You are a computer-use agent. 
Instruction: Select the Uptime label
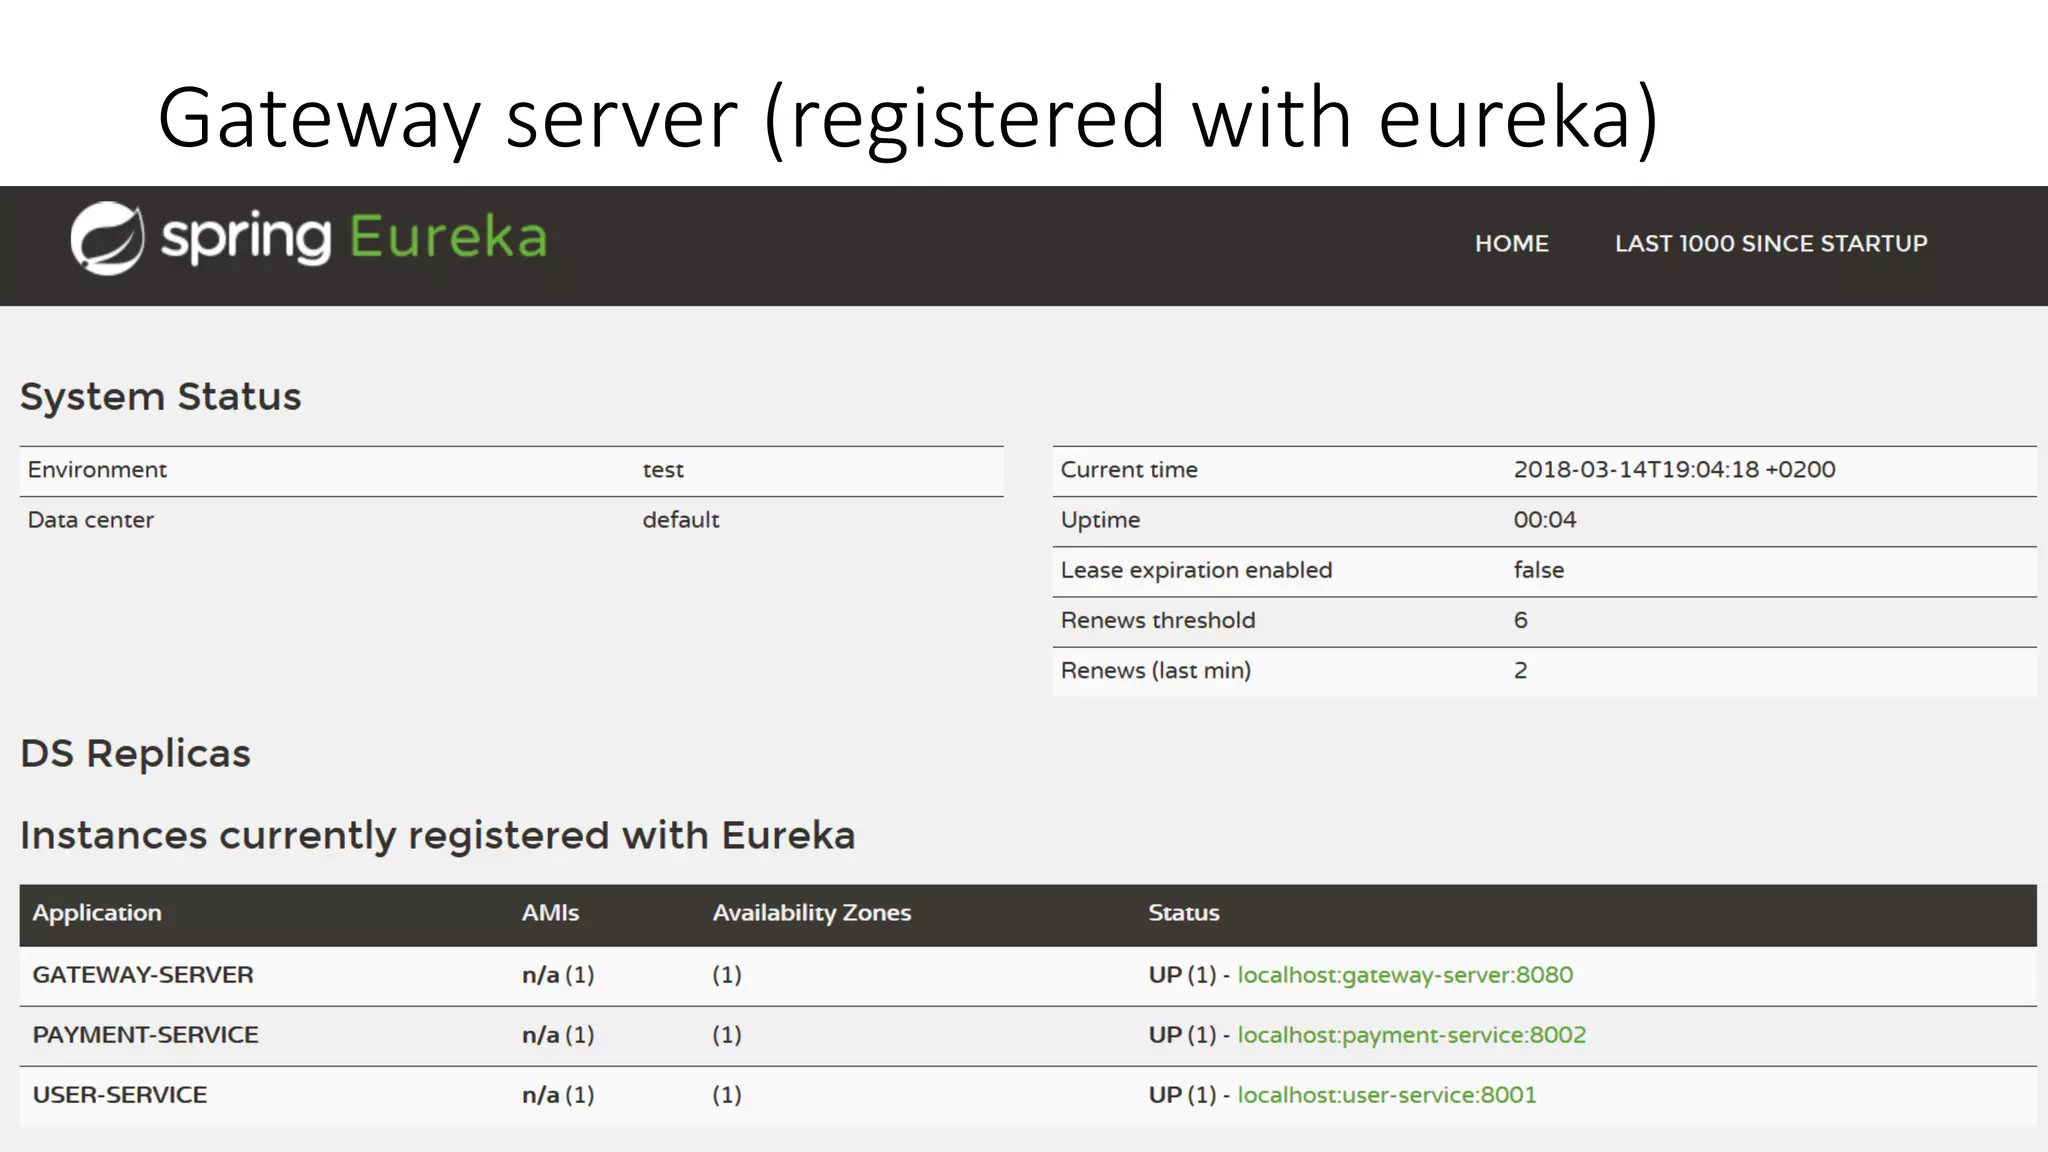tap(1100, 520)
